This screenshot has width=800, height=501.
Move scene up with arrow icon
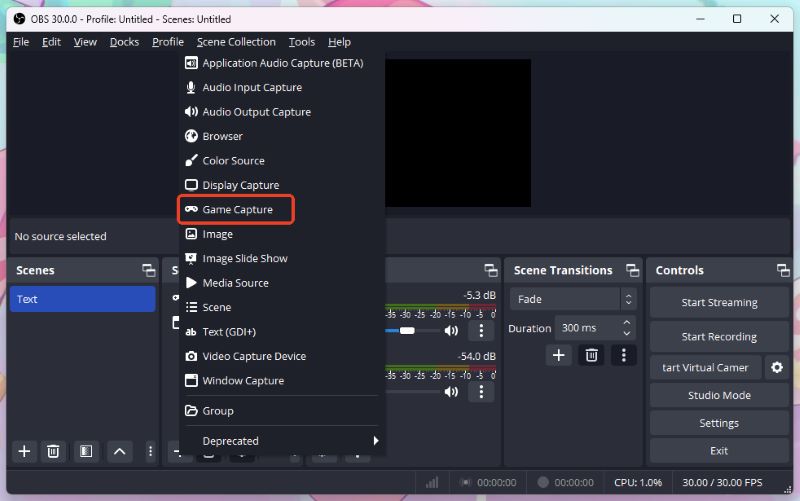119,452
